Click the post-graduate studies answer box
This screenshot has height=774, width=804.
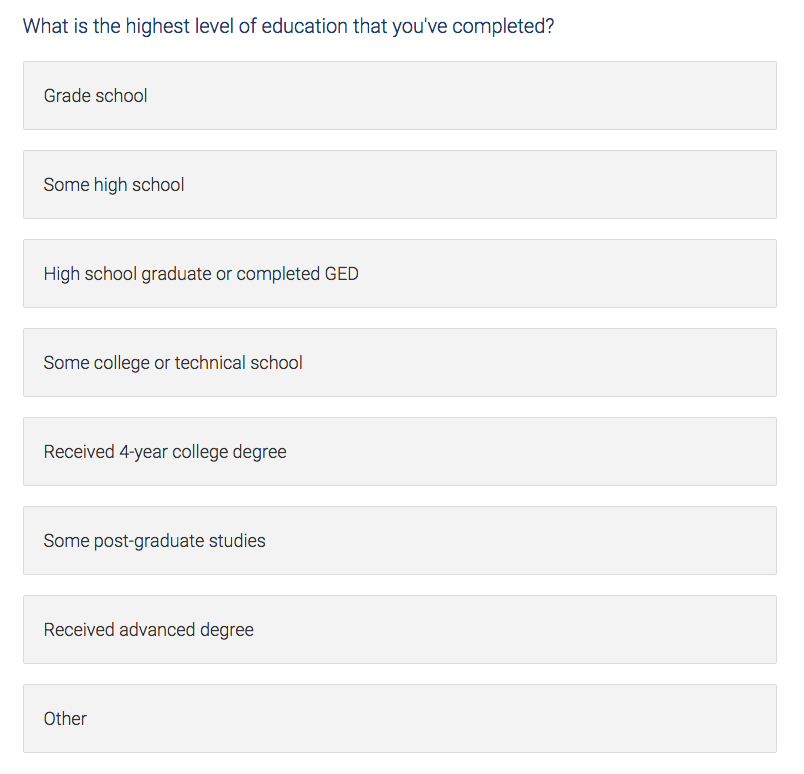[x=400, y=541]
